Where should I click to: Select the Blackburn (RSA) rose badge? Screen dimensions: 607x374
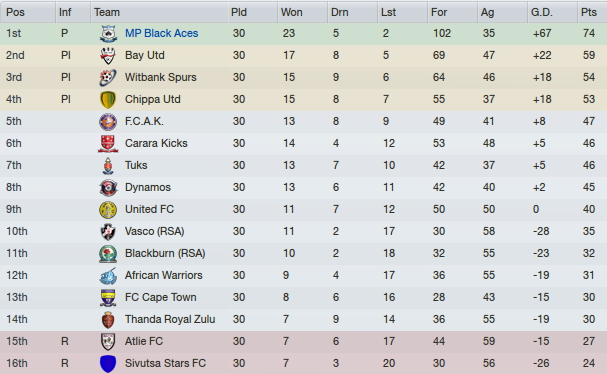point(108,254)
